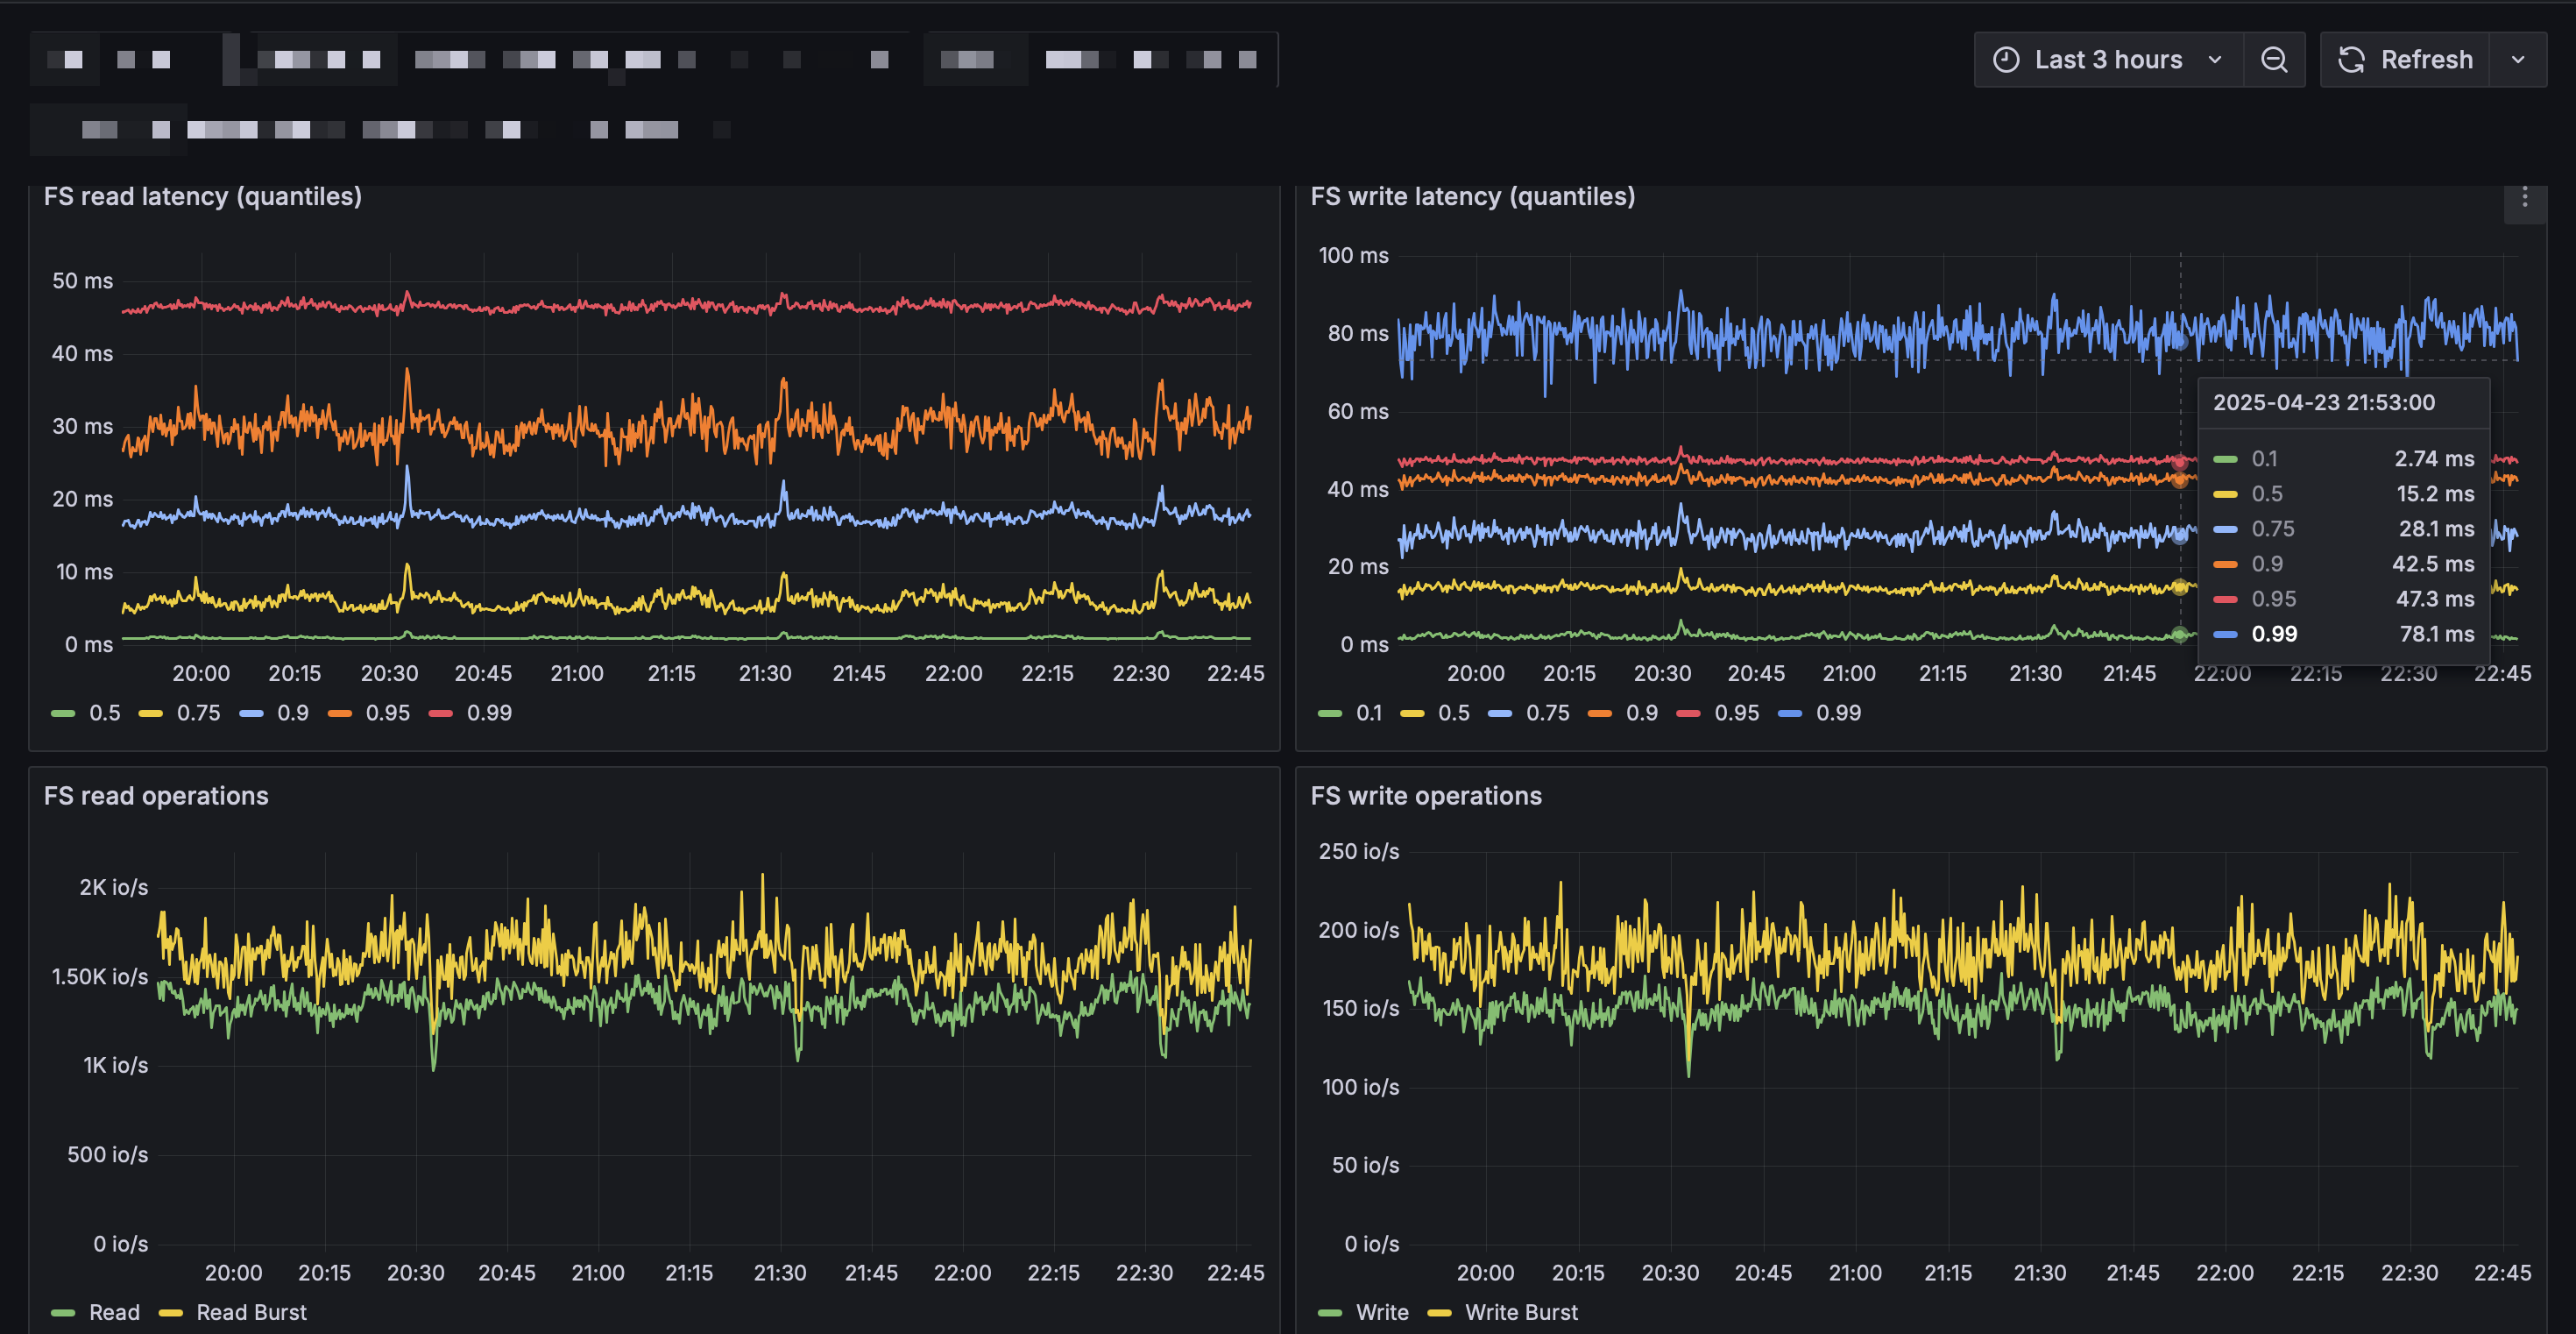
Task: Click the green Write legend color swatch
Action: point(1330,1313)
